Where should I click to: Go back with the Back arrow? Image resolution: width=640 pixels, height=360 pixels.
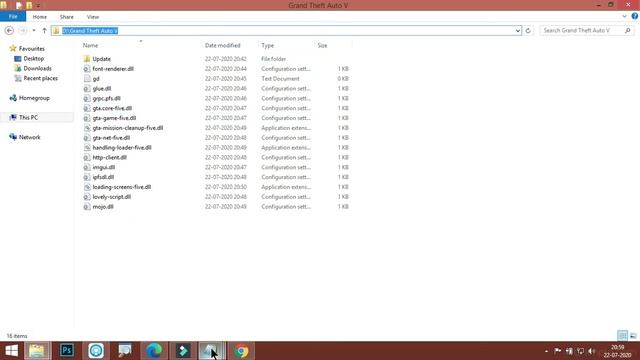point(9,31)
